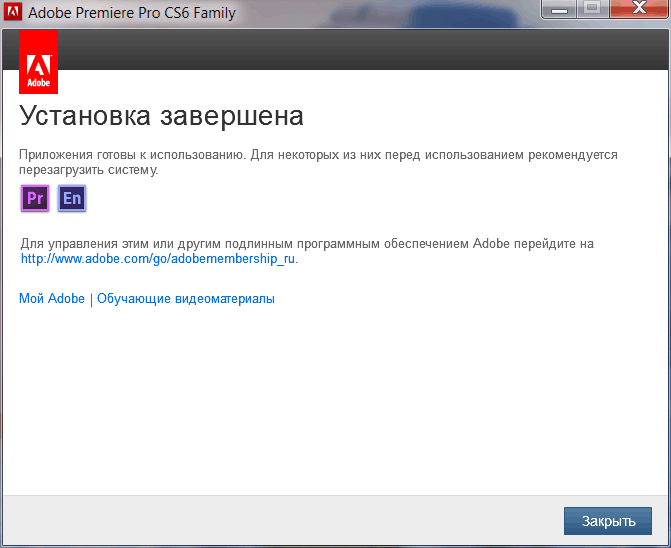Close the window with the X button
The image size is (671, 548).
coord(639,9)
